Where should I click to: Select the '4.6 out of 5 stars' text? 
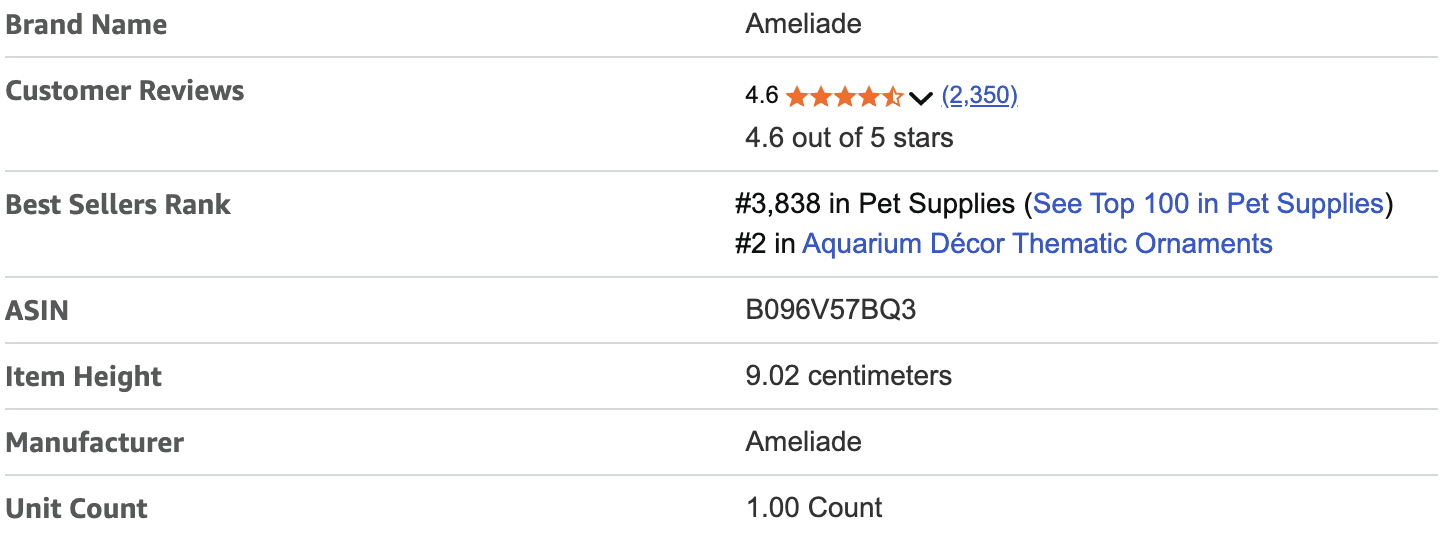849,137
